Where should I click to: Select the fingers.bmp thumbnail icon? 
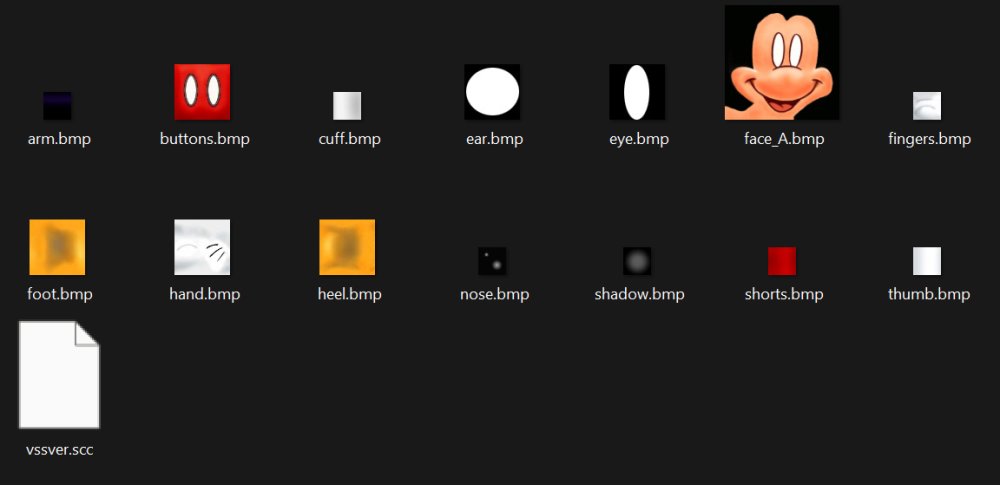[x=927, y=106]
